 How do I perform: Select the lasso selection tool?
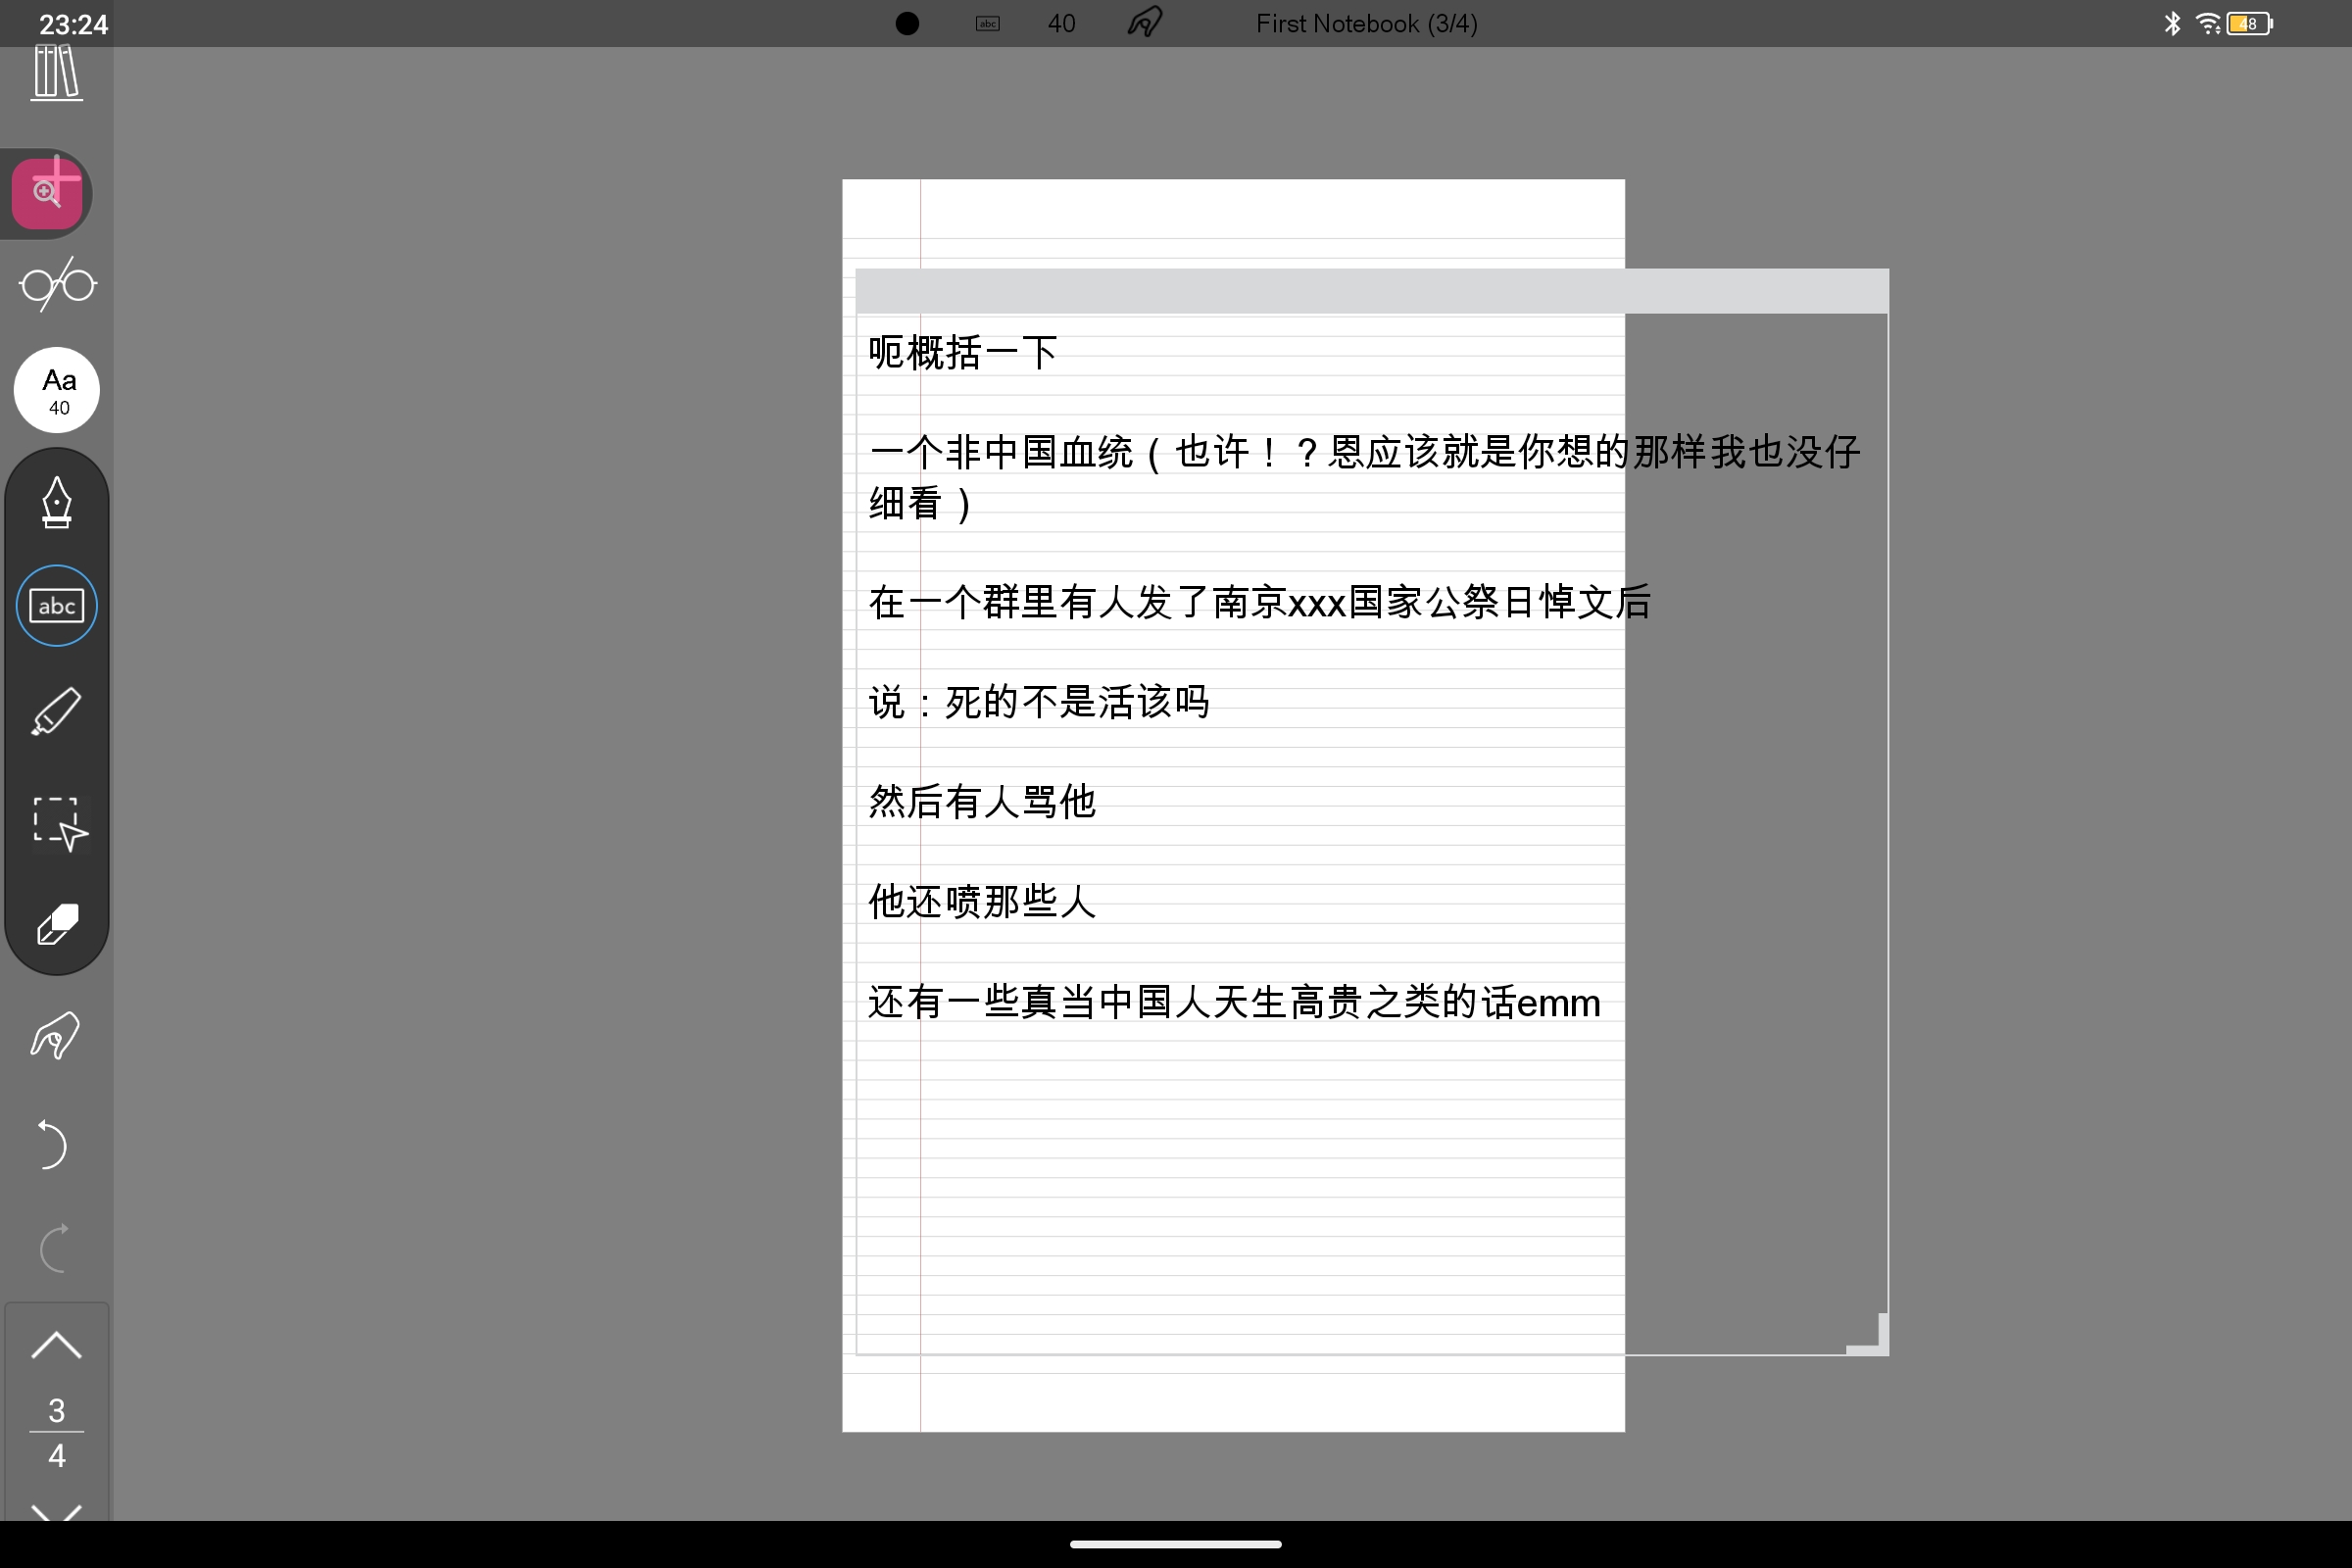(56, 822)
